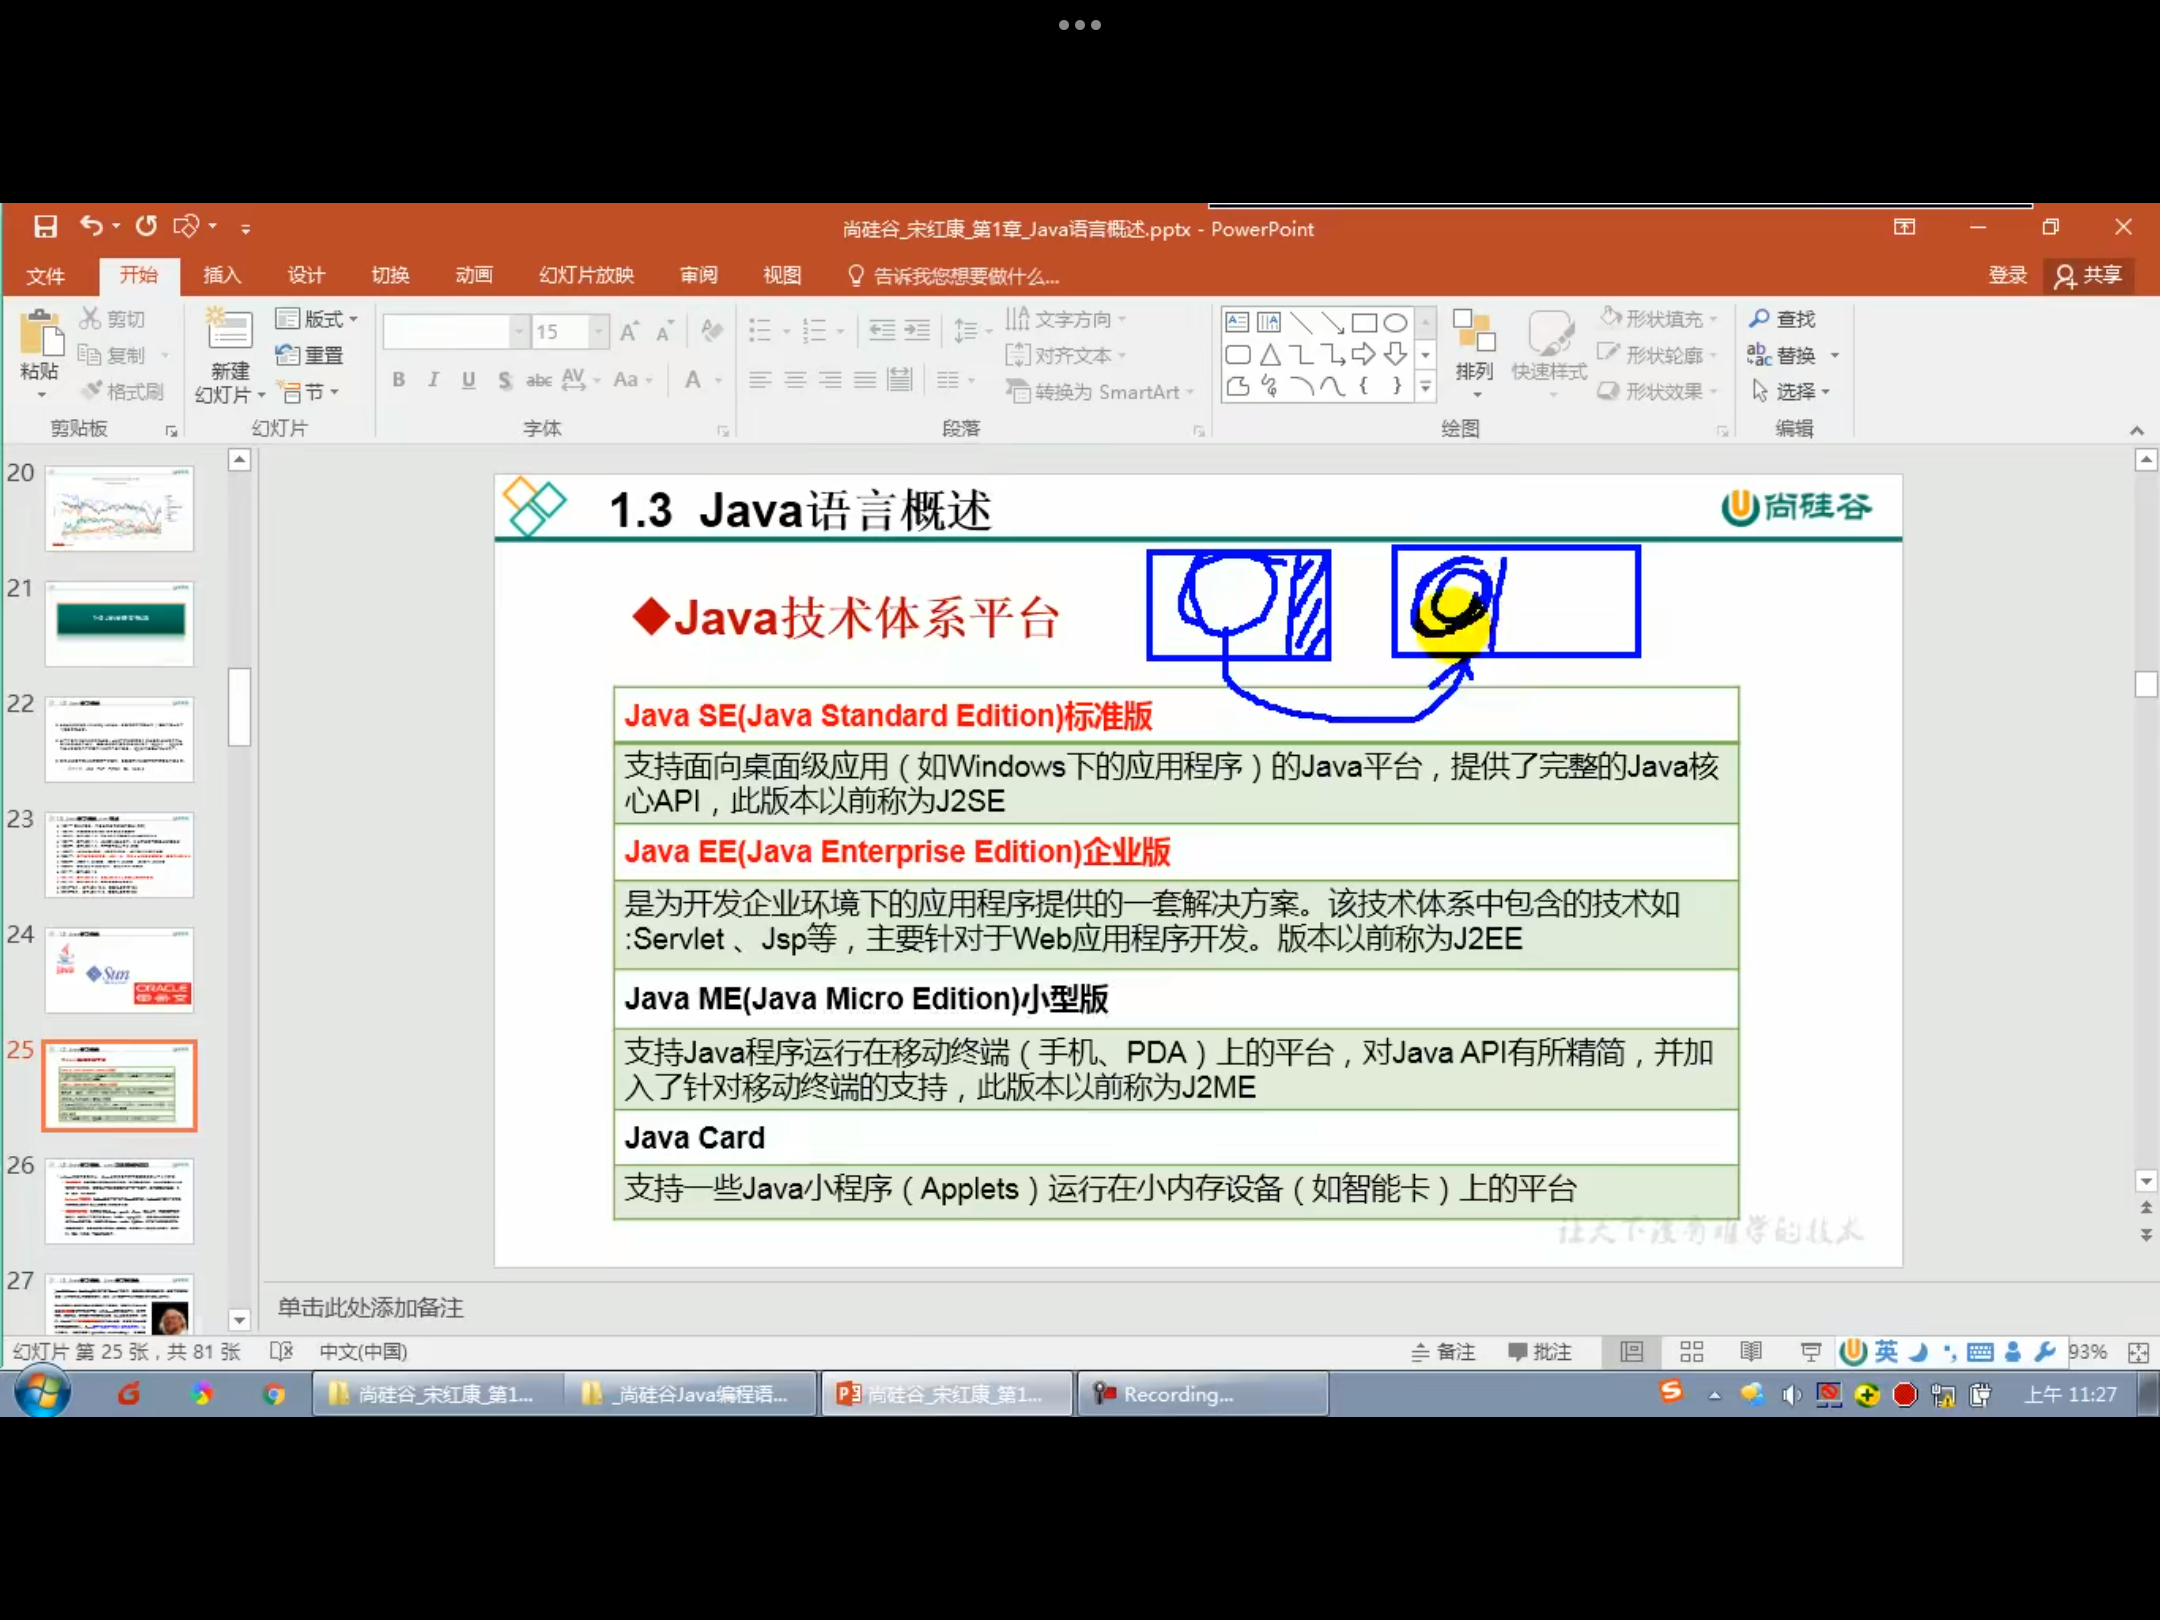Switch to the 切换 ribbon tab

coord(389,276)
